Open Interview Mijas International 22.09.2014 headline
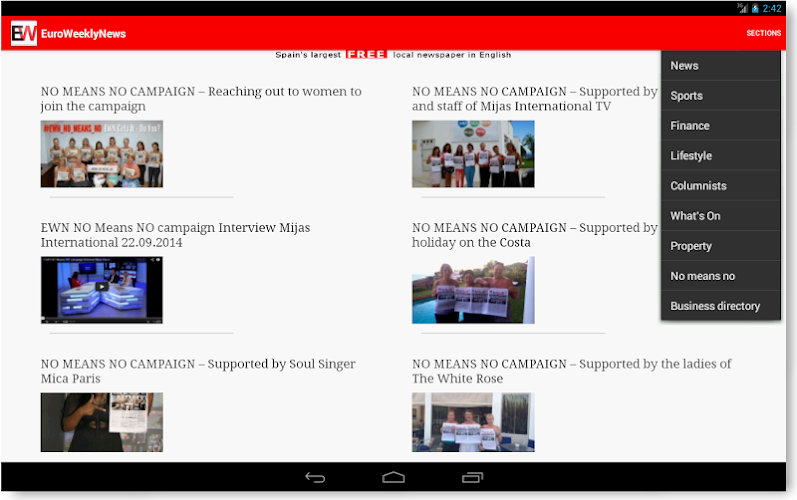This screenshot has width=797, height=500. (175, 235)
